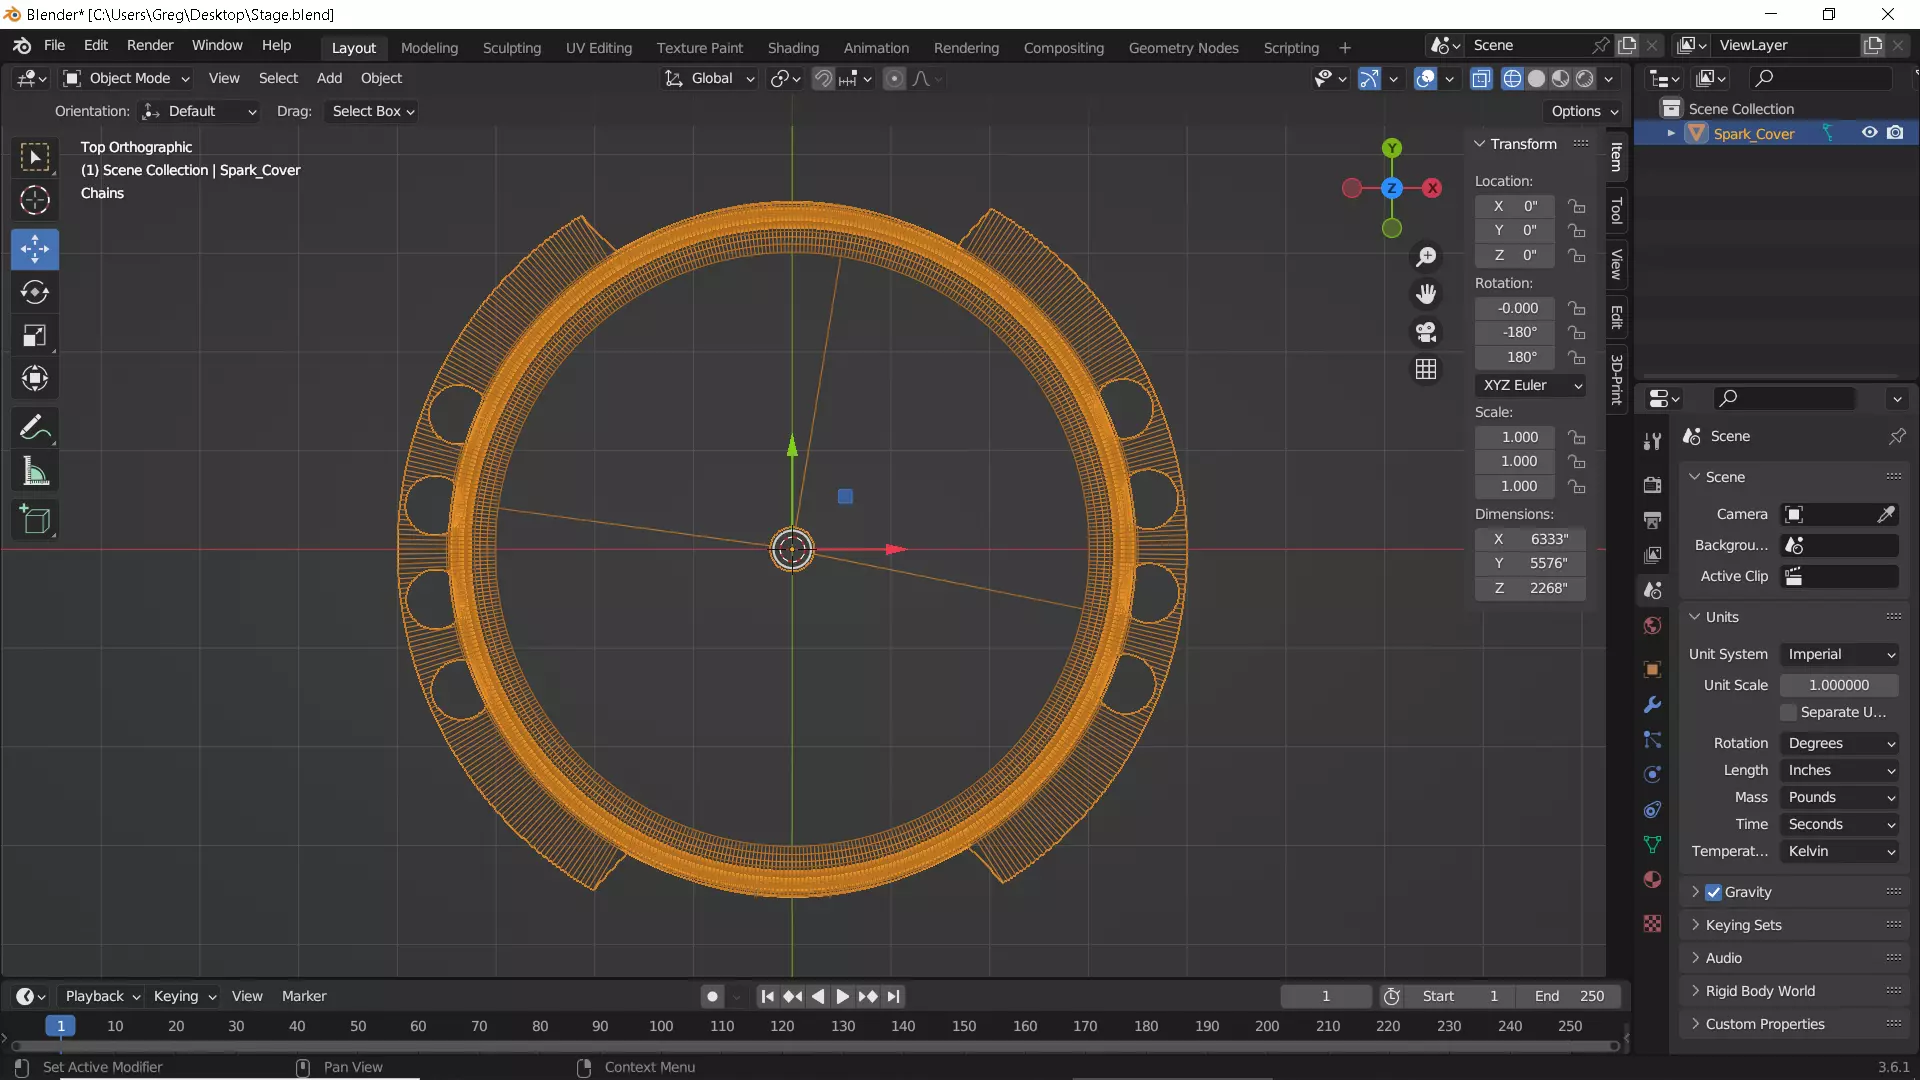
Task: Enable Separate Units checkbox
Action: point(1789,712)
